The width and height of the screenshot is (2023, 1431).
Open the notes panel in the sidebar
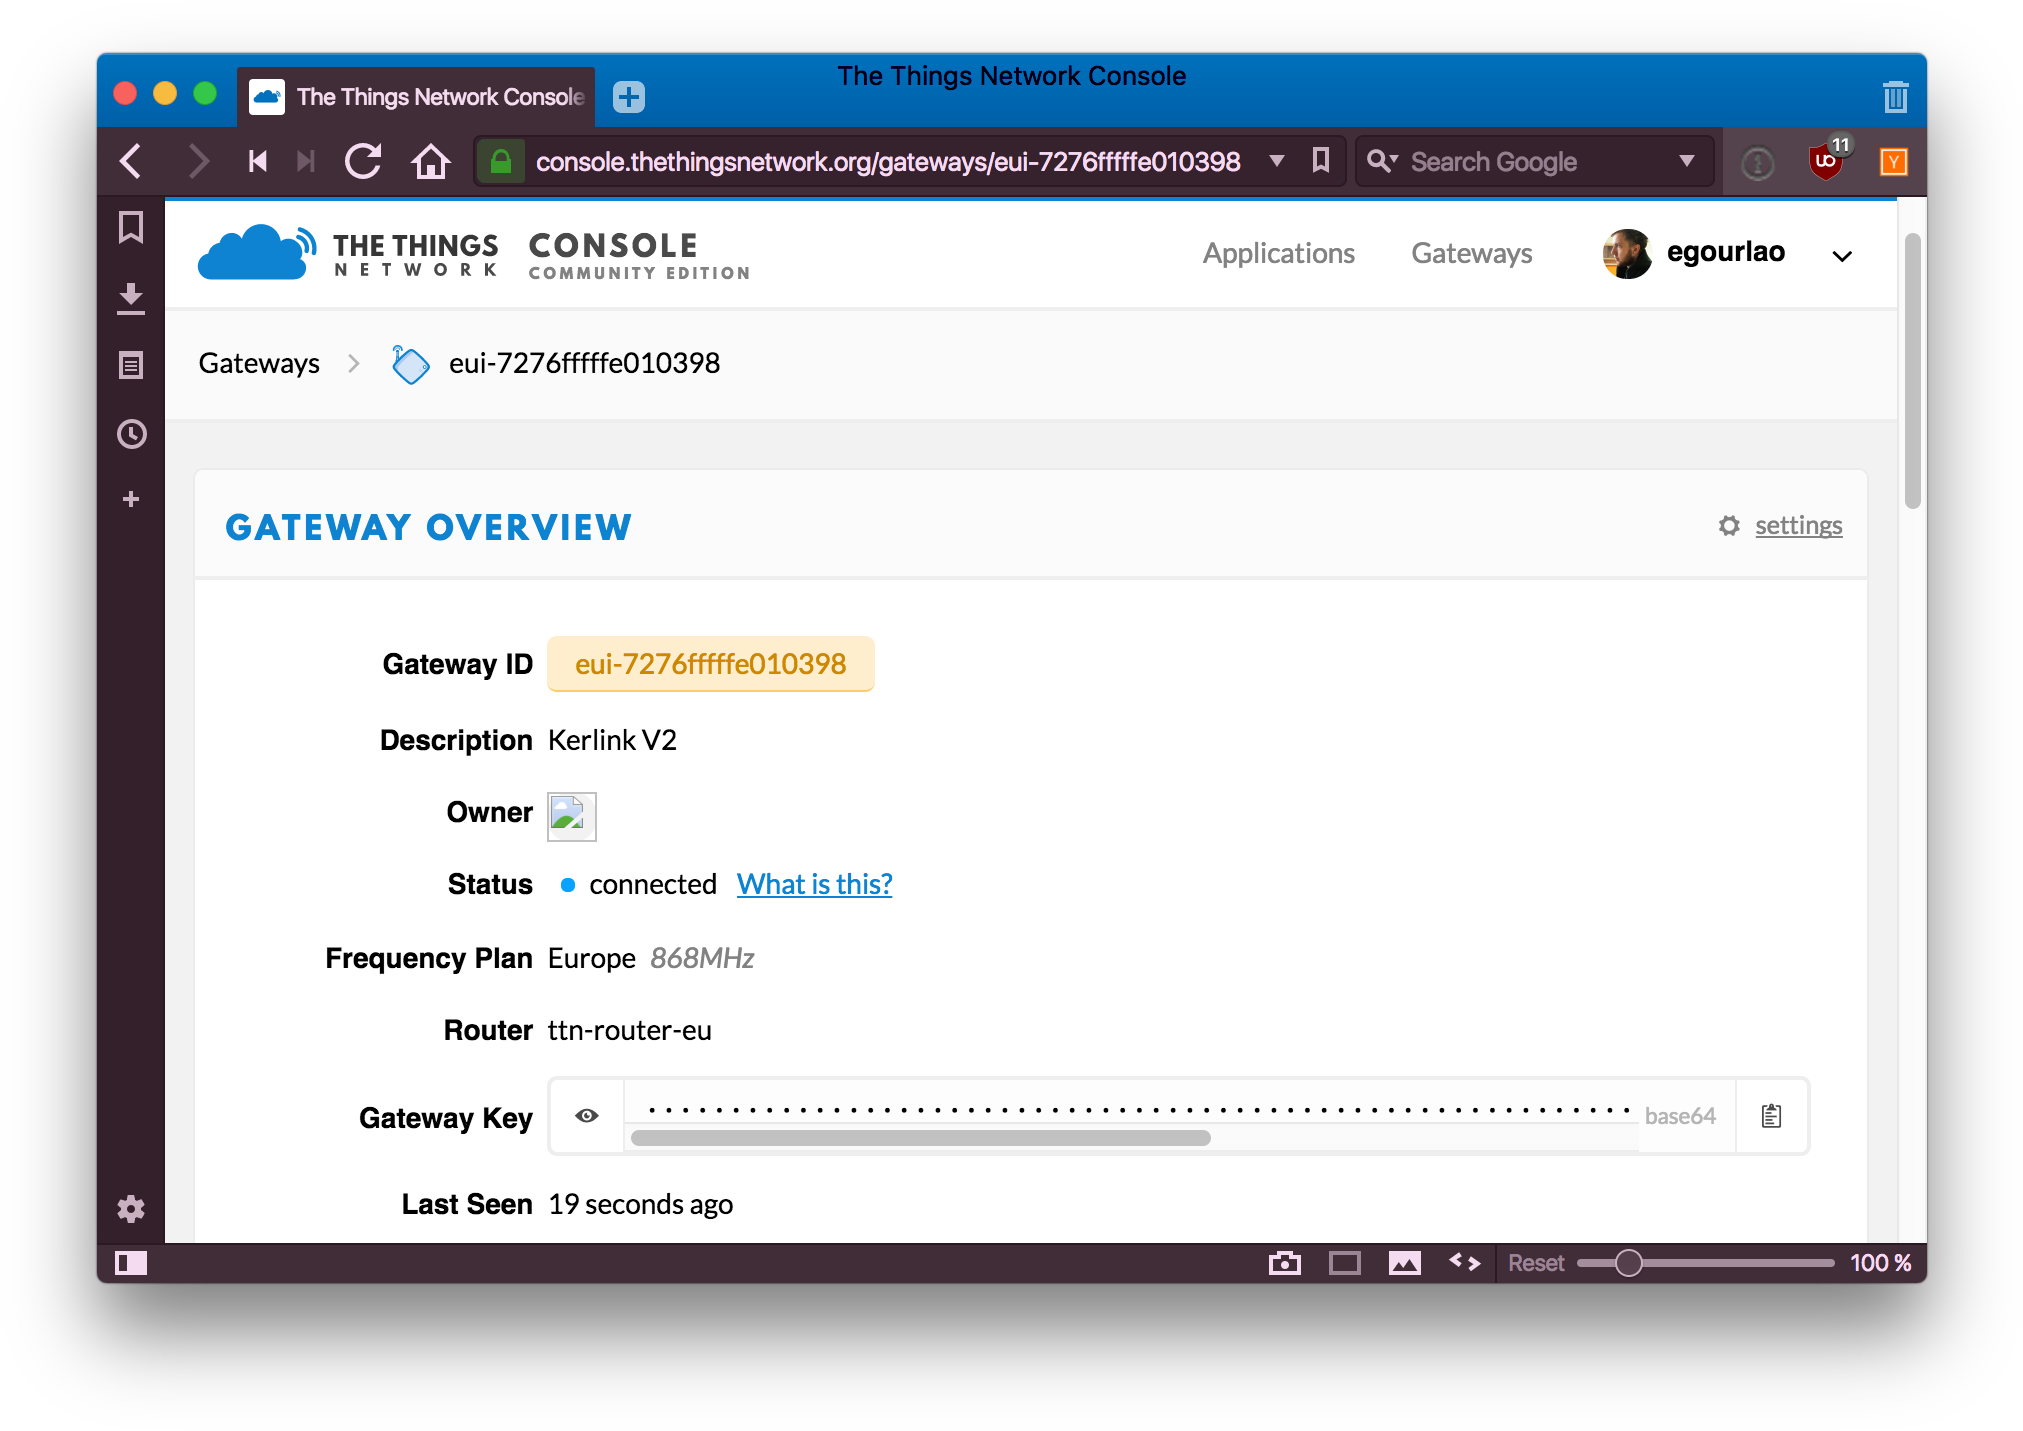click(131, 365)
